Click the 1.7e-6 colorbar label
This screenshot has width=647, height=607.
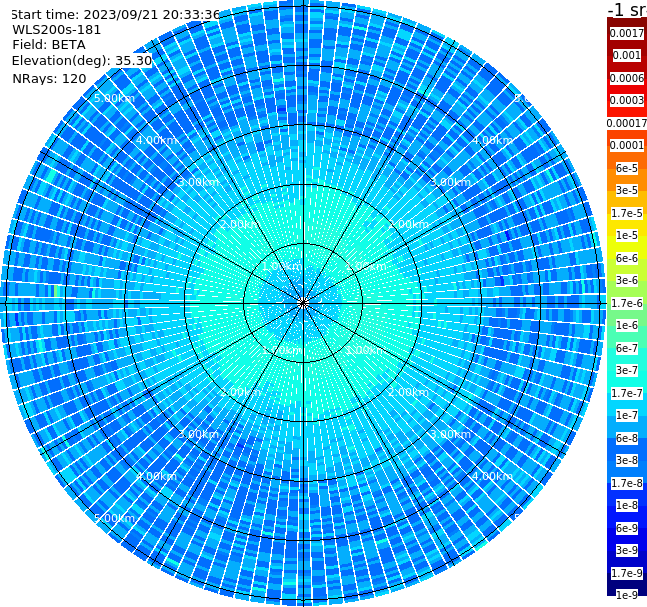[x=627, y=303]
